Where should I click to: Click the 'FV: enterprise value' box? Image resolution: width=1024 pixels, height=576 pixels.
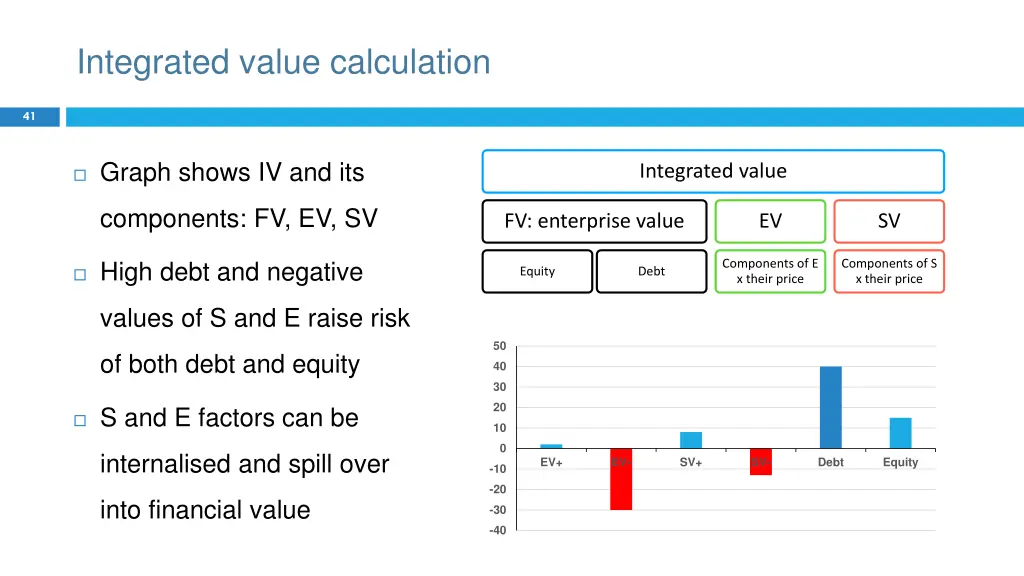[594, 221]
